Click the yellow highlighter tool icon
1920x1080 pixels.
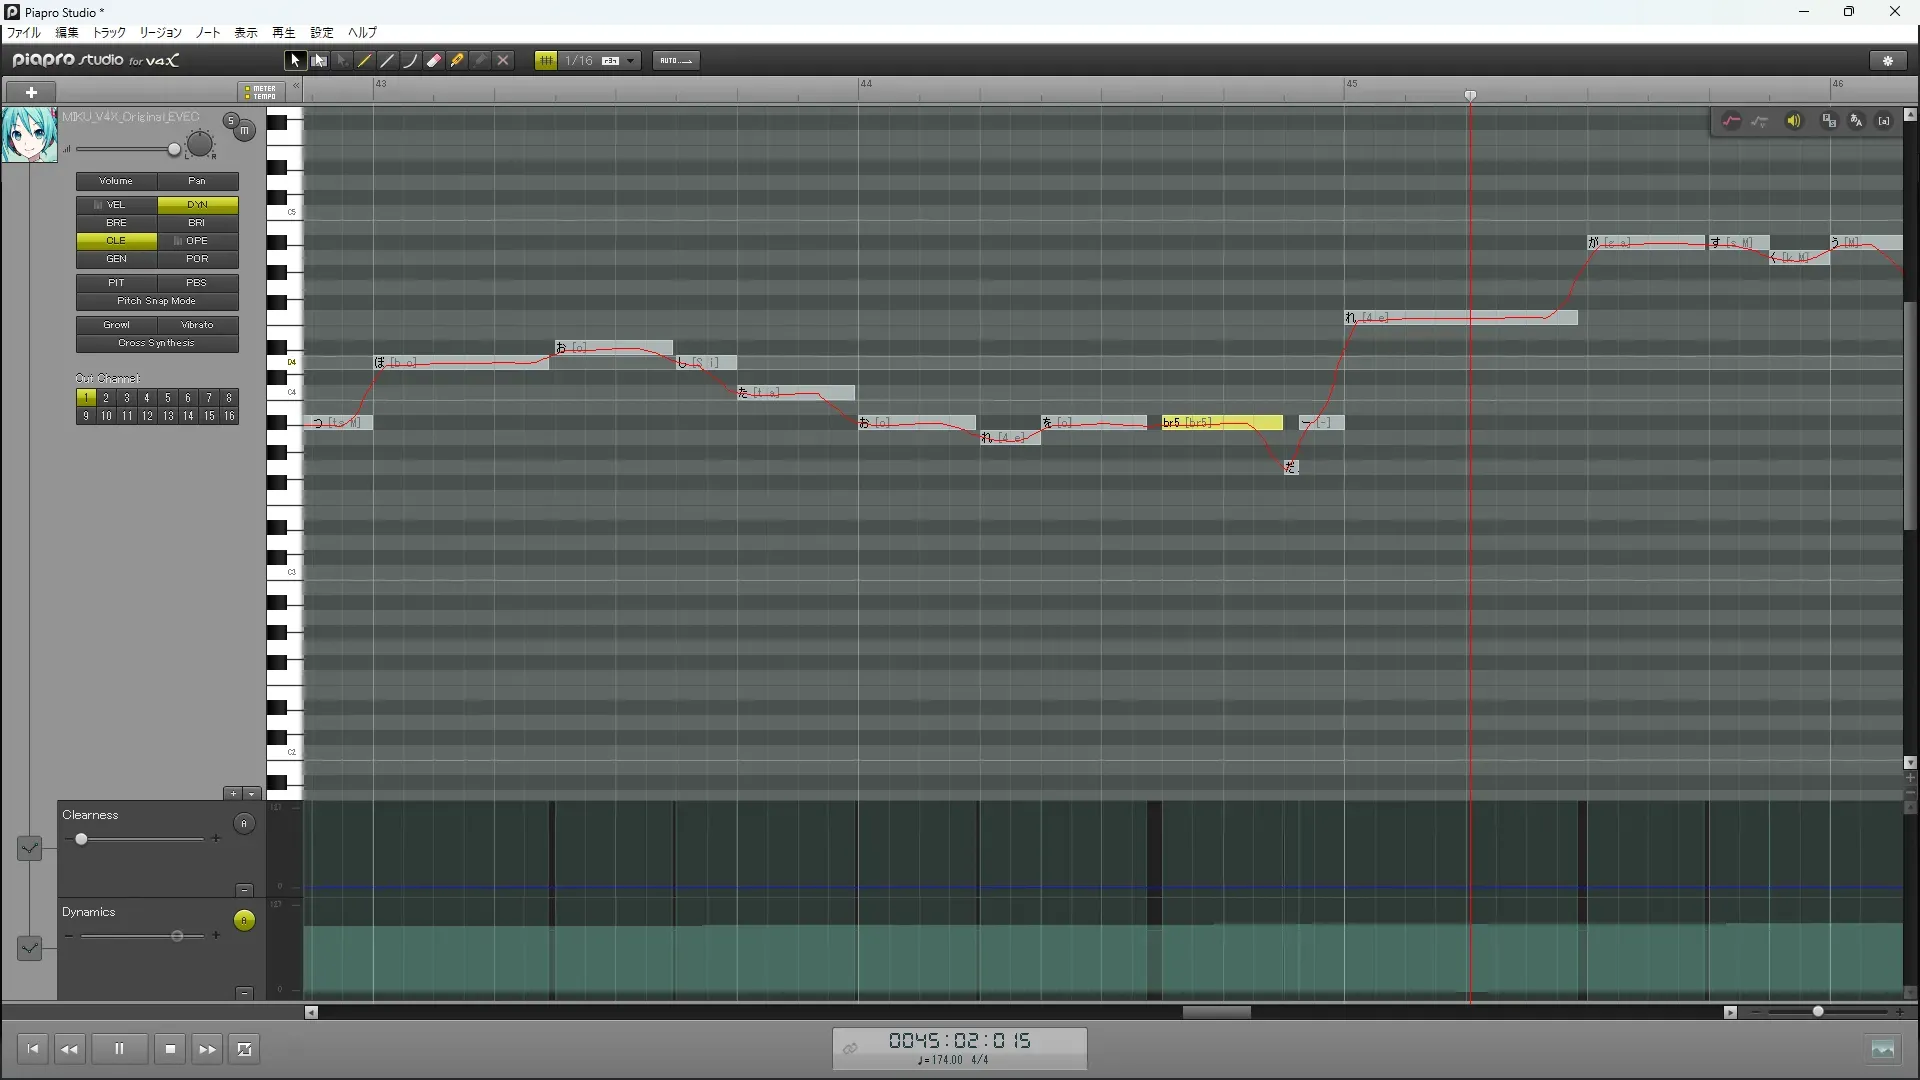coord(457,61)
